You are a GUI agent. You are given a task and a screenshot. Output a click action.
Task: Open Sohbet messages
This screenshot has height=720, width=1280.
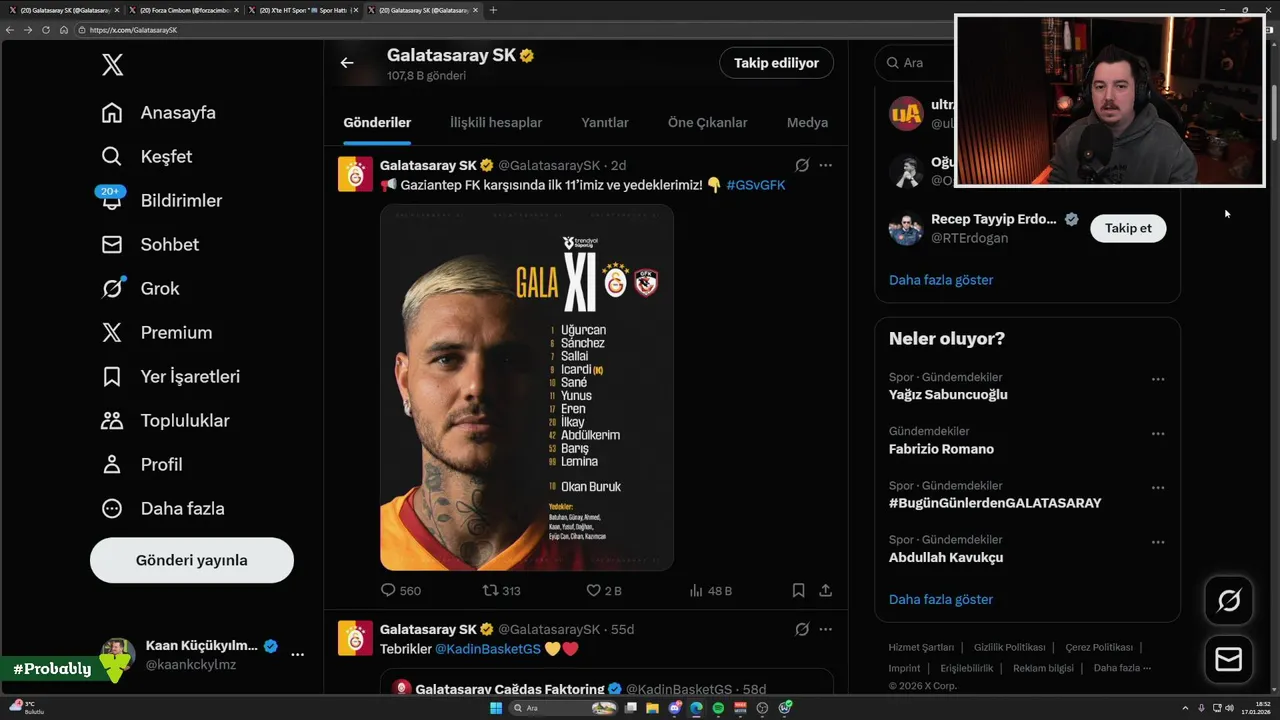tap(150, 245)
